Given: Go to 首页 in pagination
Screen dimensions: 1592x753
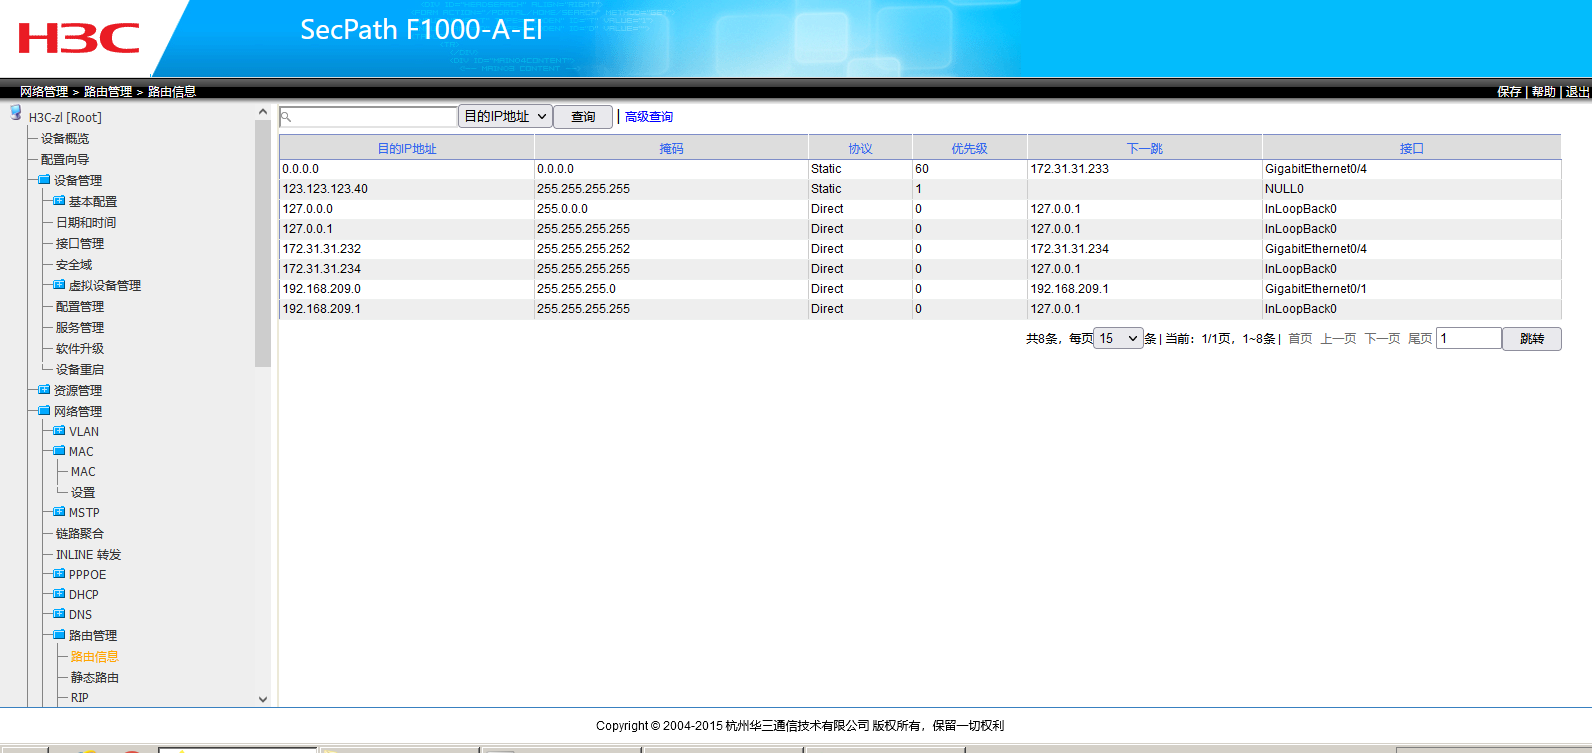Looking at the screenshot, I should pos(1300,339).
